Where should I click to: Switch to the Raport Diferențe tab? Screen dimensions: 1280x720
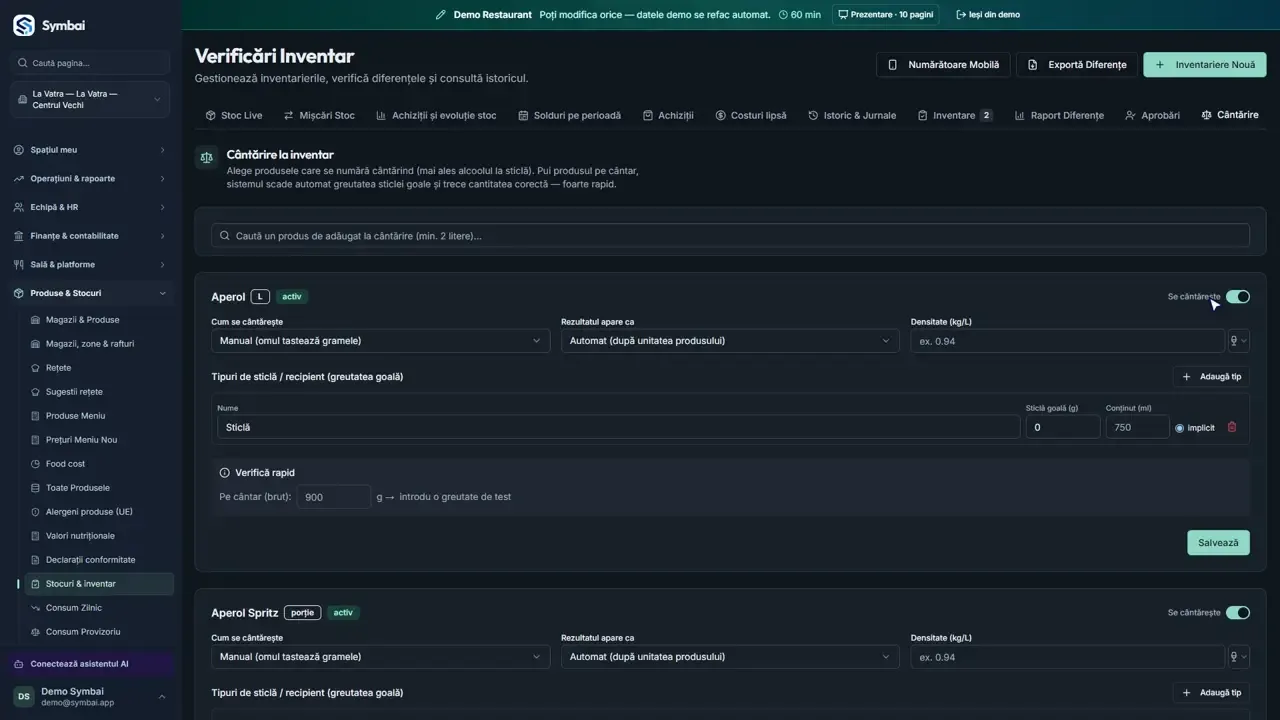point(1059,115)
